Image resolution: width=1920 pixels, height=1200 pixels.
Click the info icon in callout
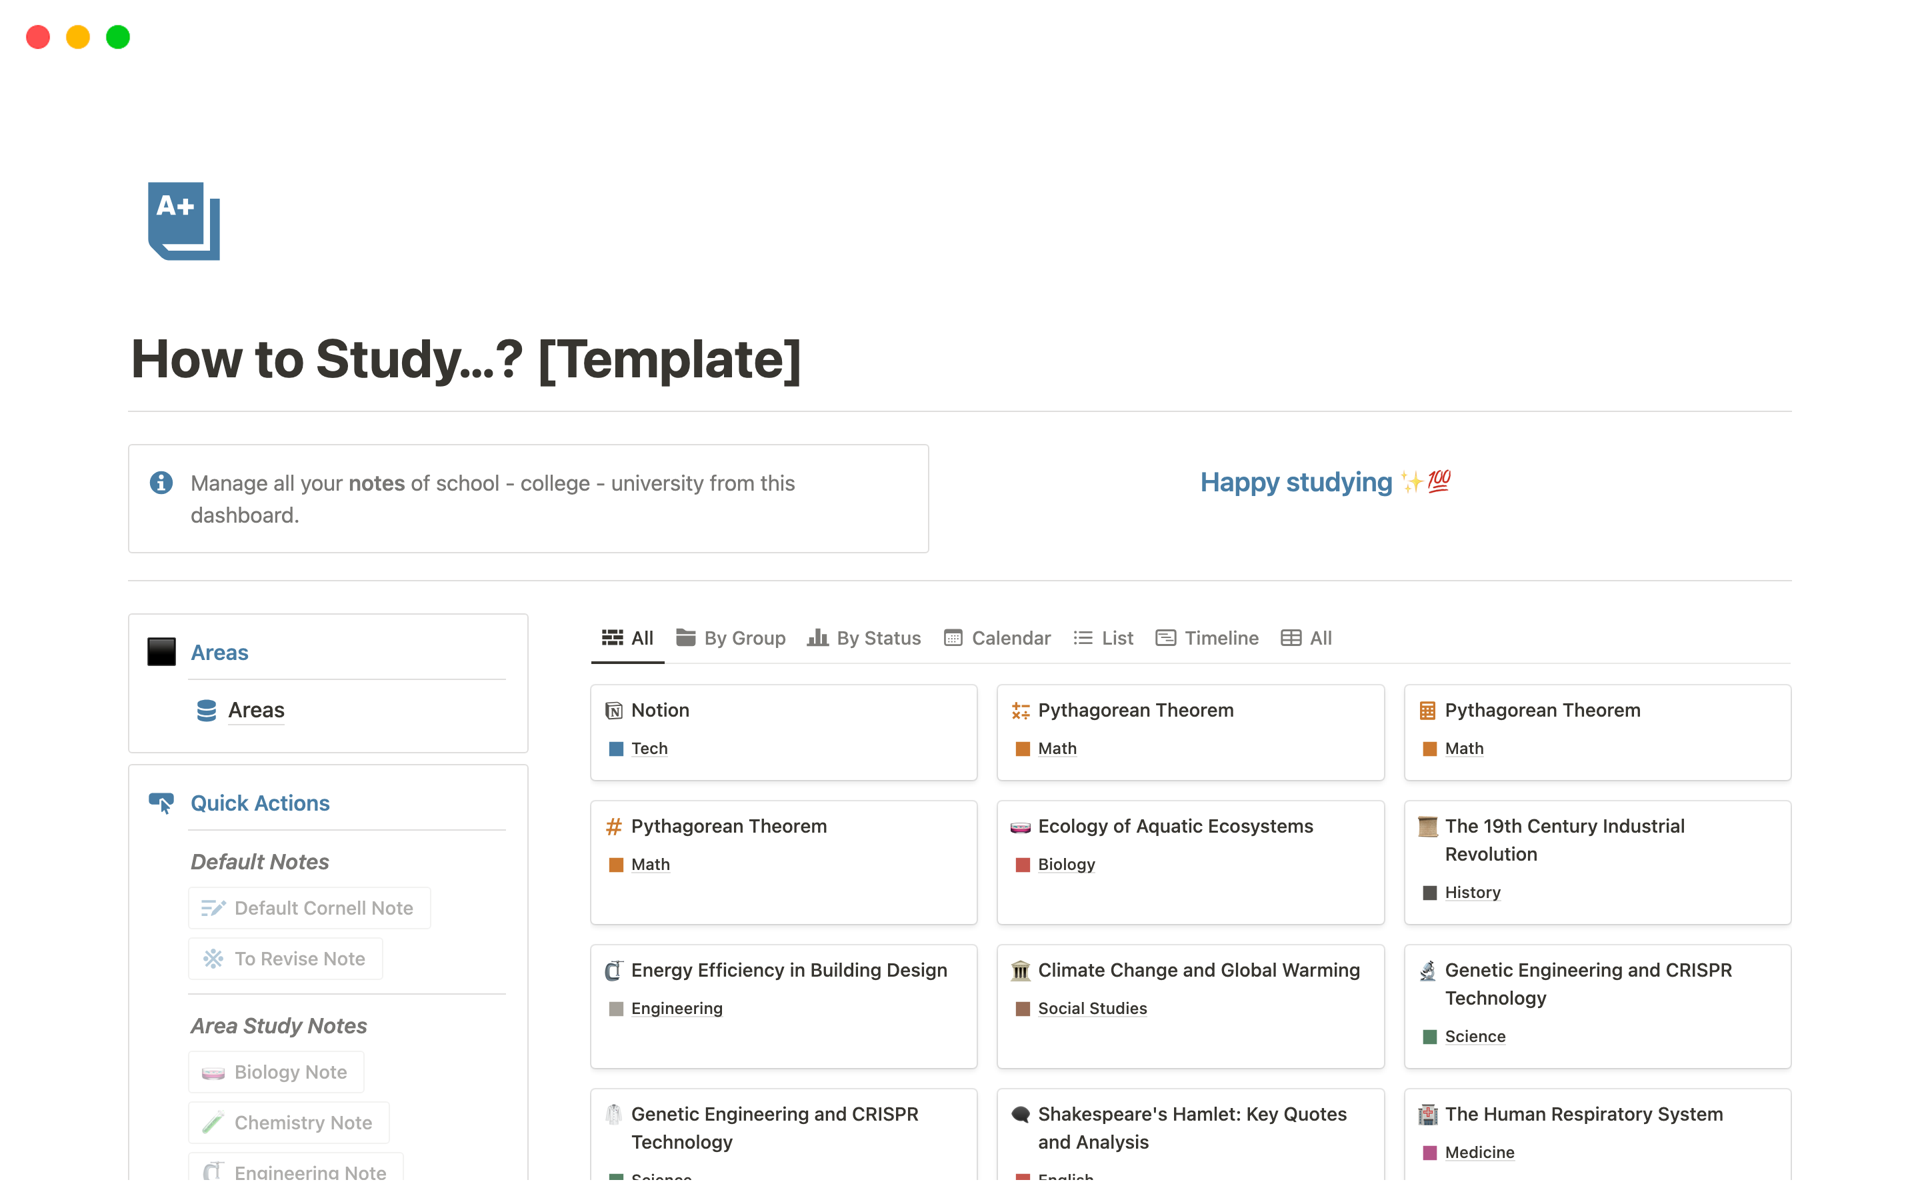[161, 483]
